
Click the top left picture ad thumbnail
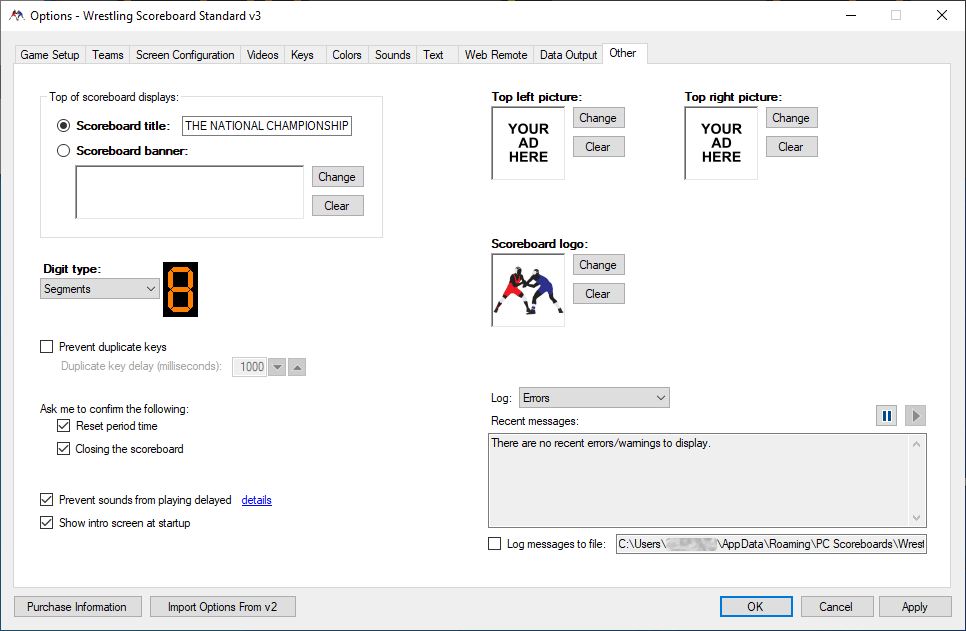(x=528, y=143)
